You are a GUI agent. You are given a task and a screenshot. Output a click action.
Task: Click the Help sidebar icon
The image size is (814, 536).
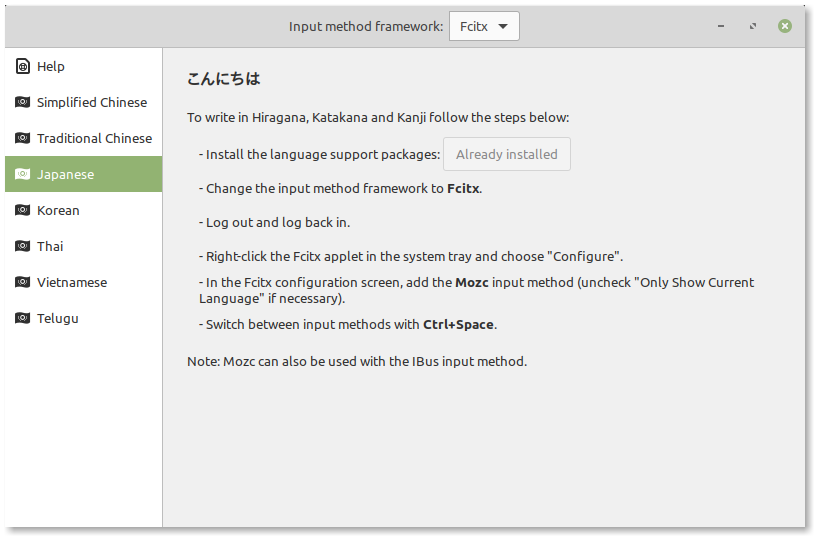22,66
